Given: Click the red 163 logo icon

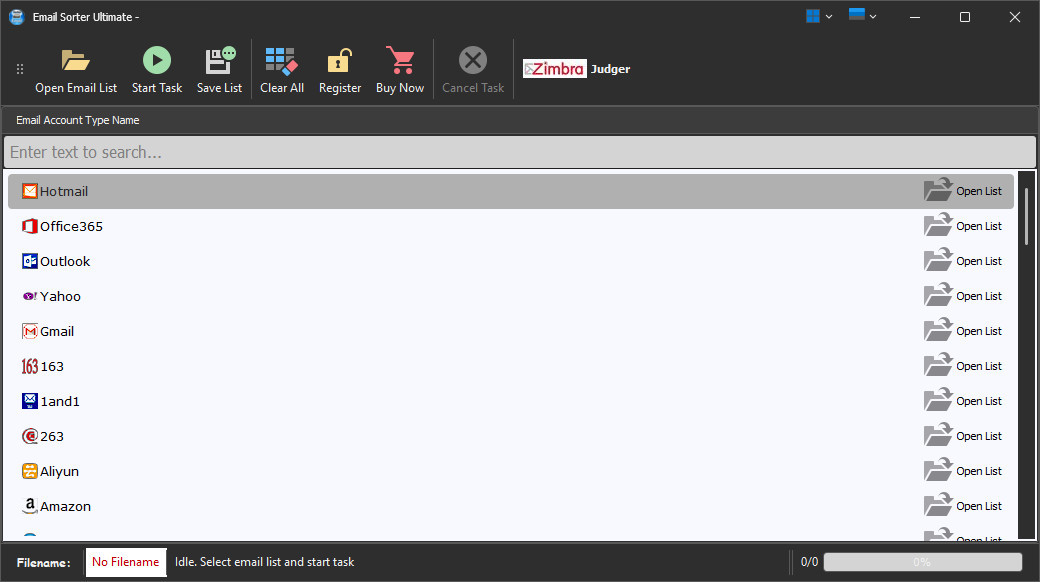Looking at the screenshot, I should click(29, 366).
